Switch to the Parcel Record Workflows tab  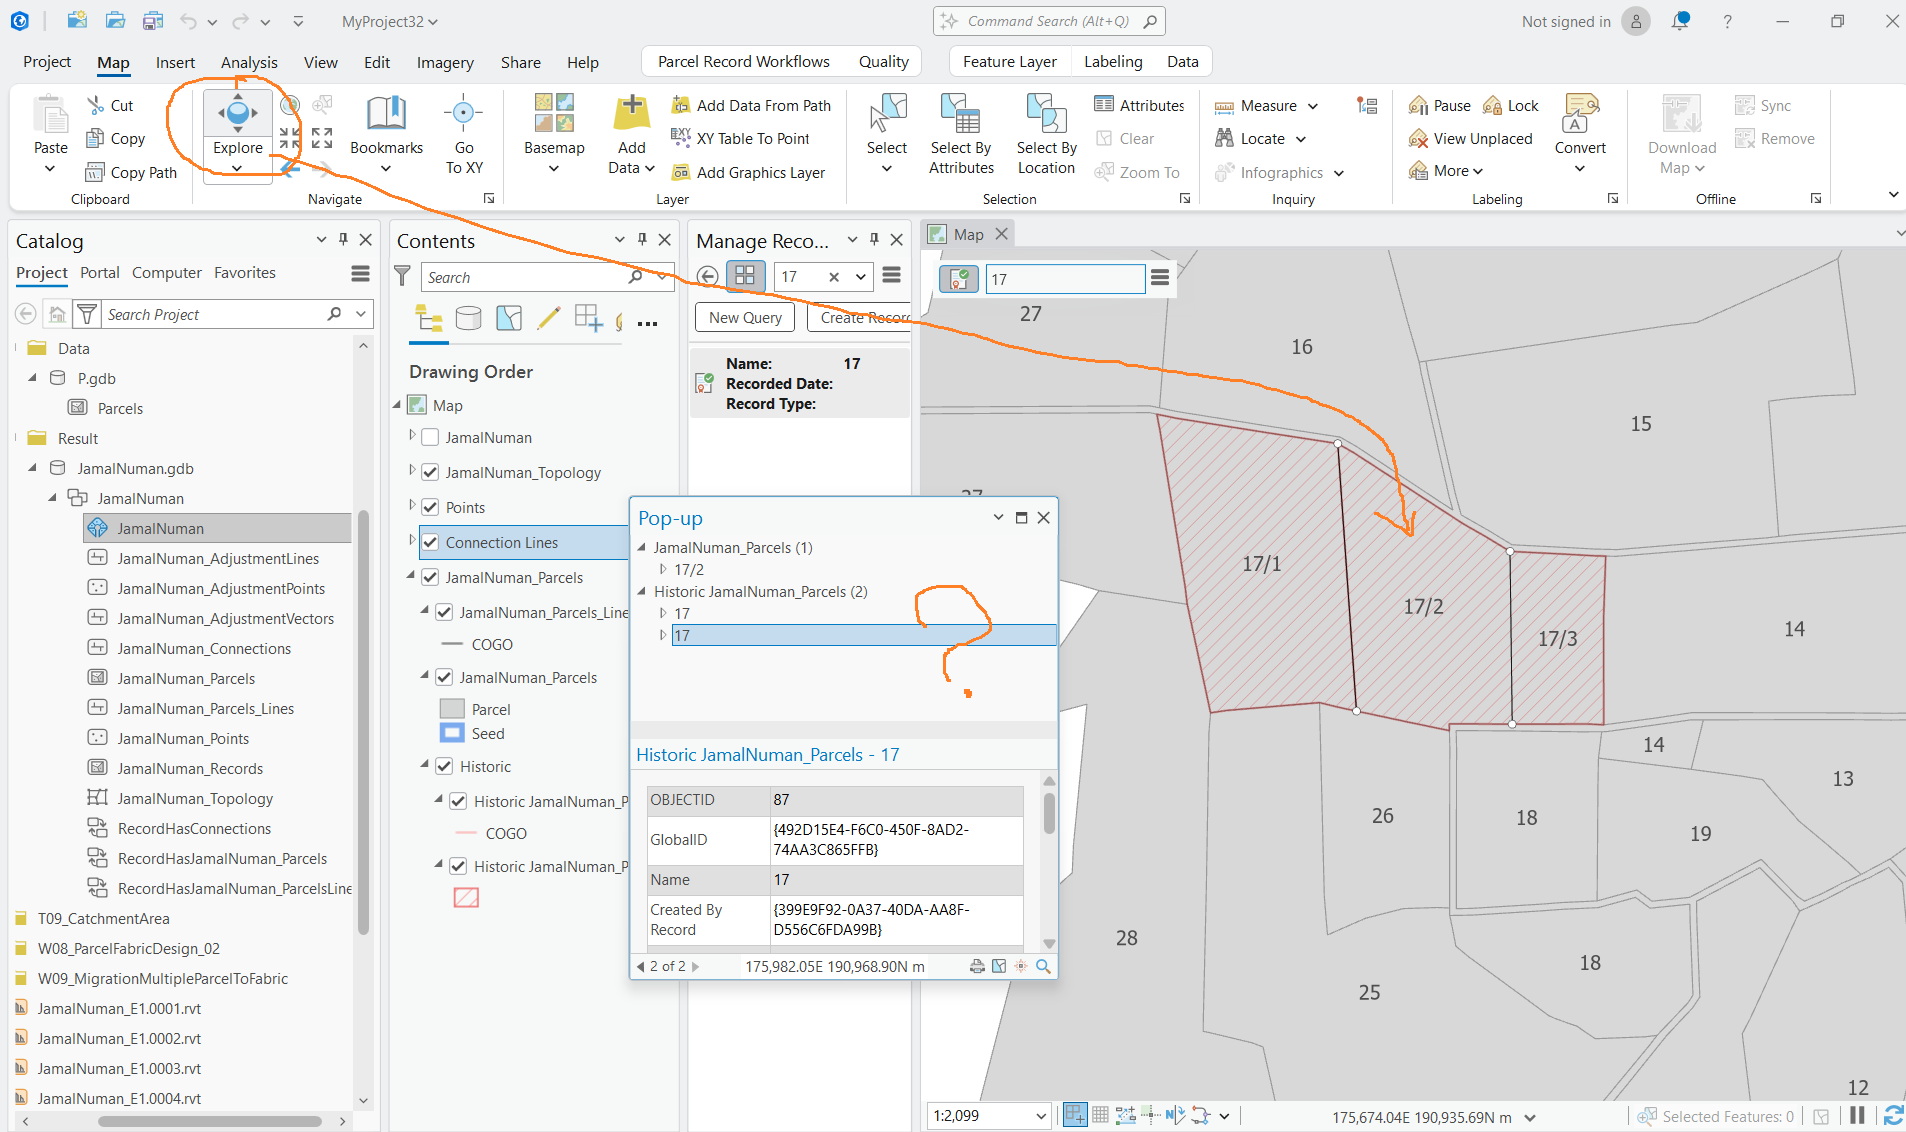[x=743, y=62]
